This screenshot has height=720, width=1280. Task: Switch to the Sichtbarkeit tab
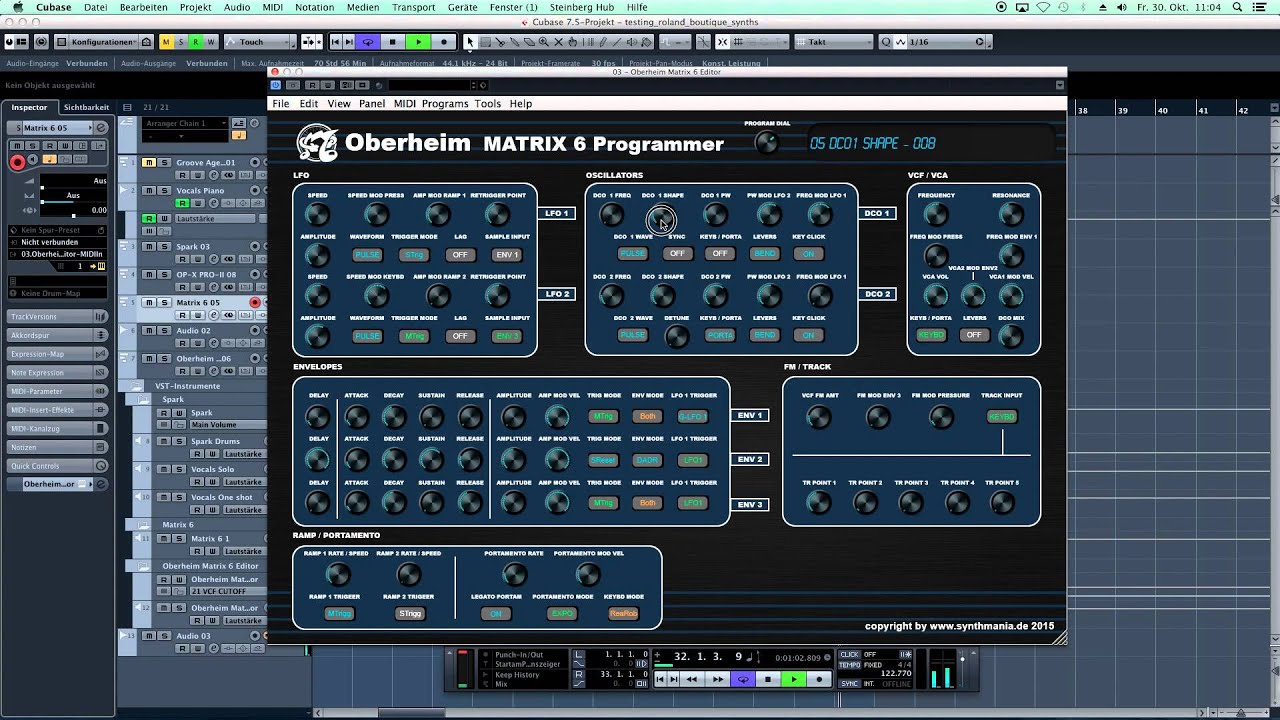coord(86,107)
